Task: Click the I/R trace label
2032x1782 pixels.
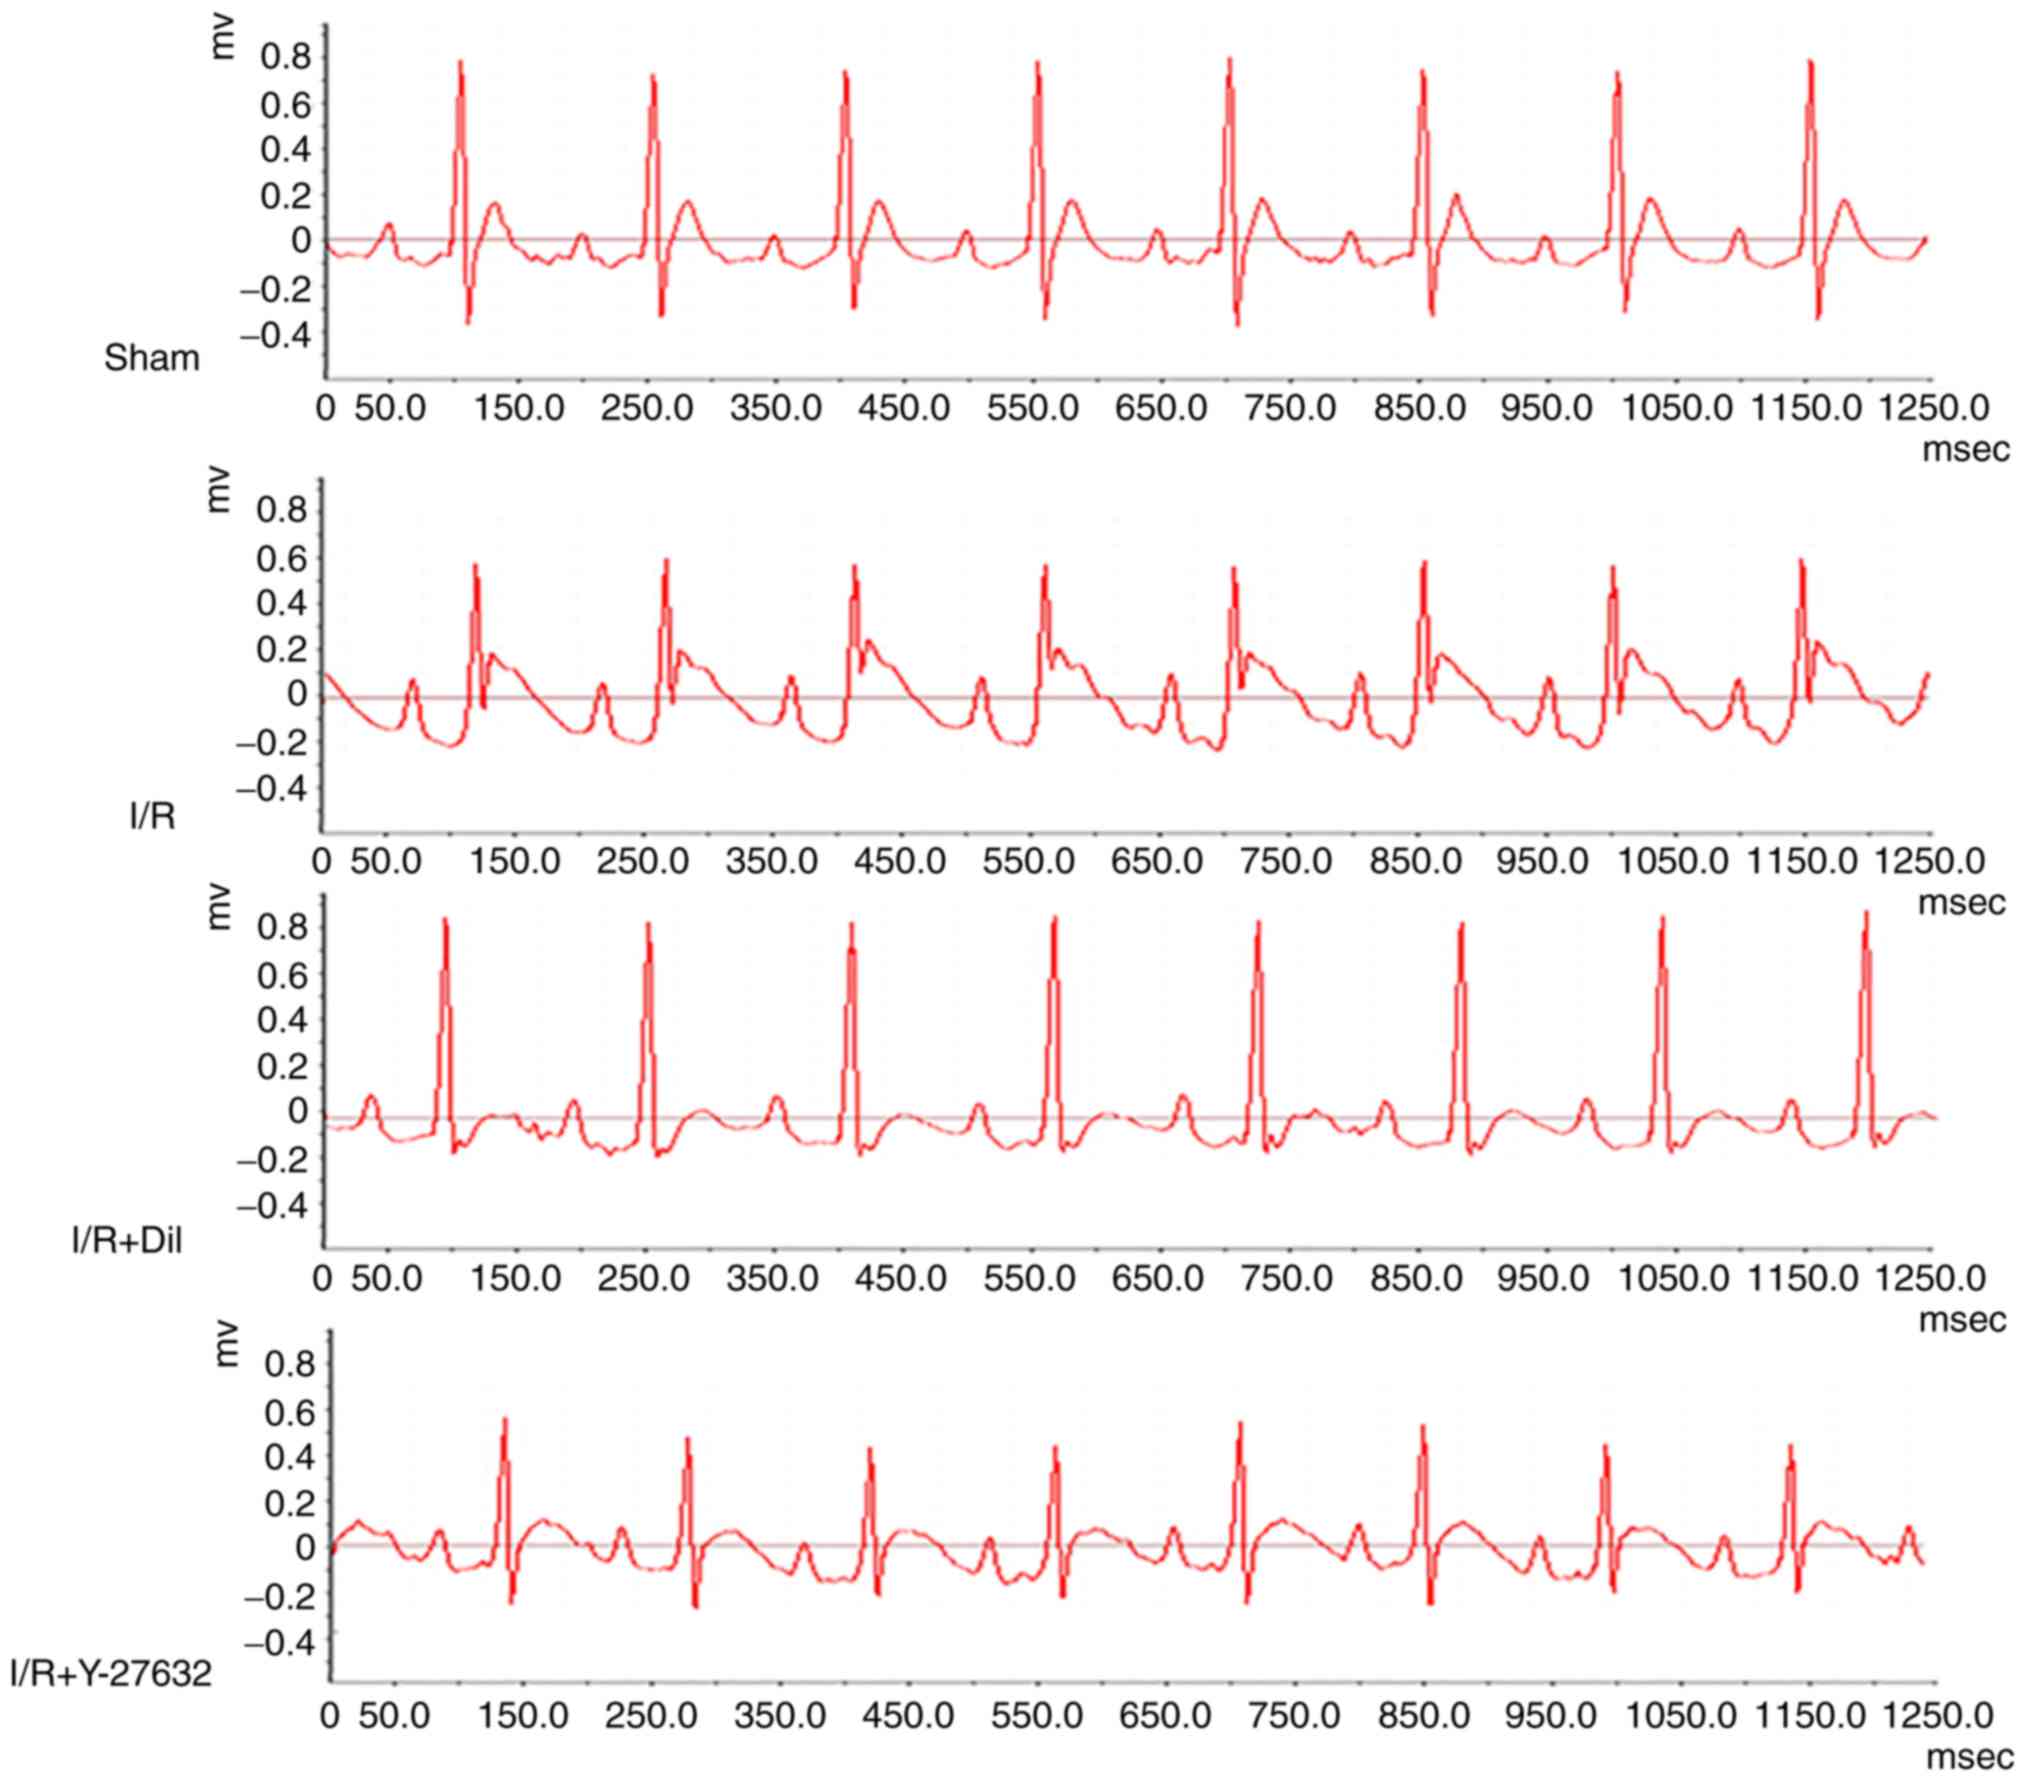Action: click(152, 818)
